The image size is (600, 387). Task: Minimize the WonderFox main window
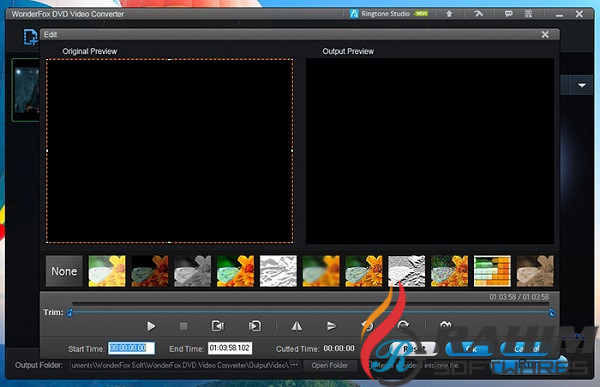tap(559, 15)
